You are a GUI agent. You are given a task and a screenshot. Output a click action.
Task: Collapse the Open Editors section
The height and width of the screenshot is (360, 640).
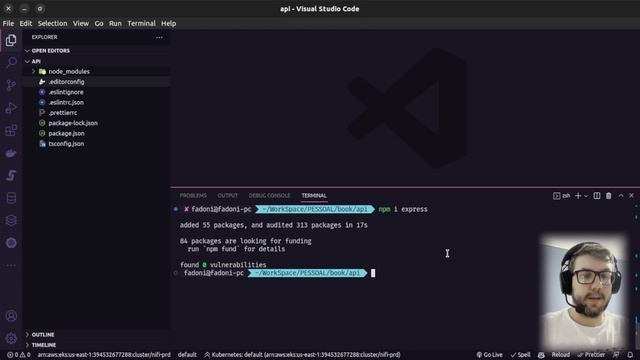pos(51,51)
